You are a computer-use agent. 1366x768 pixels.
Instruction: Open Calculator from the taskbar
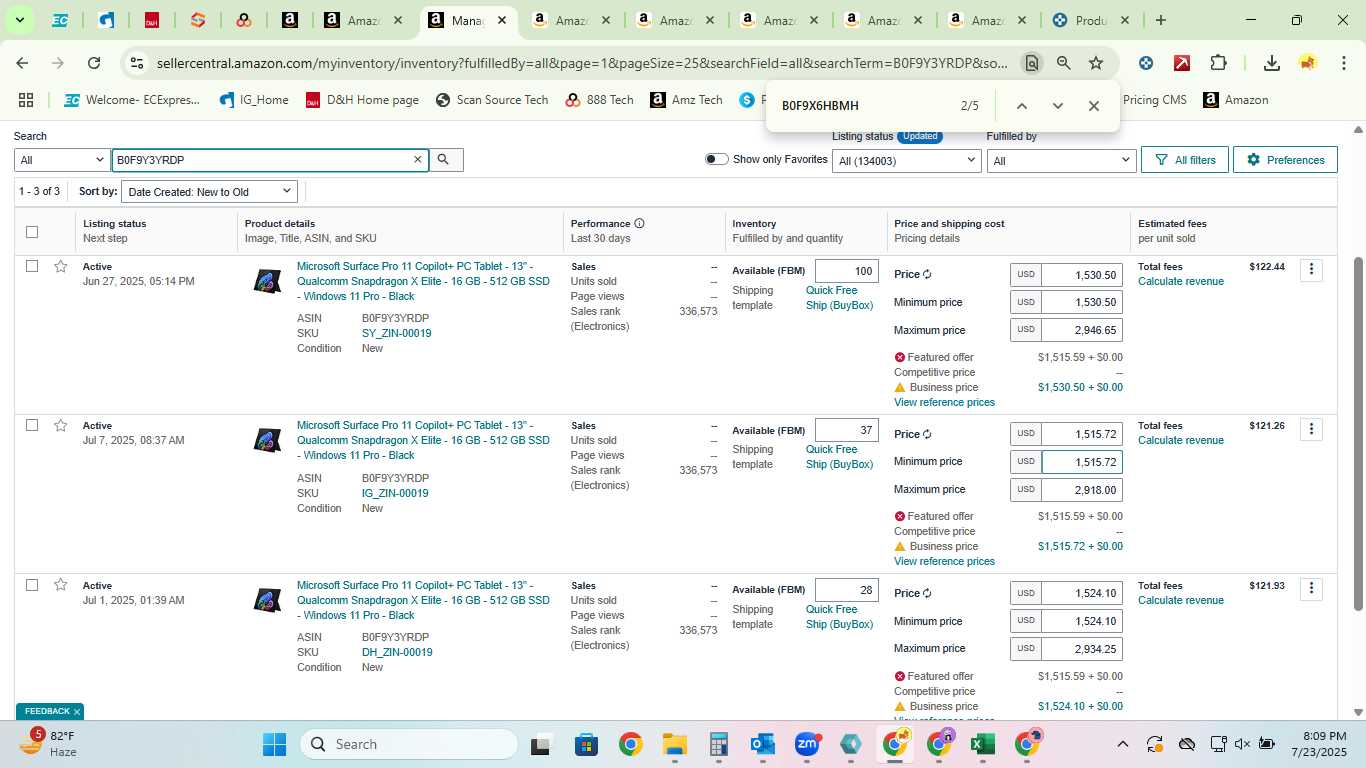718,744
